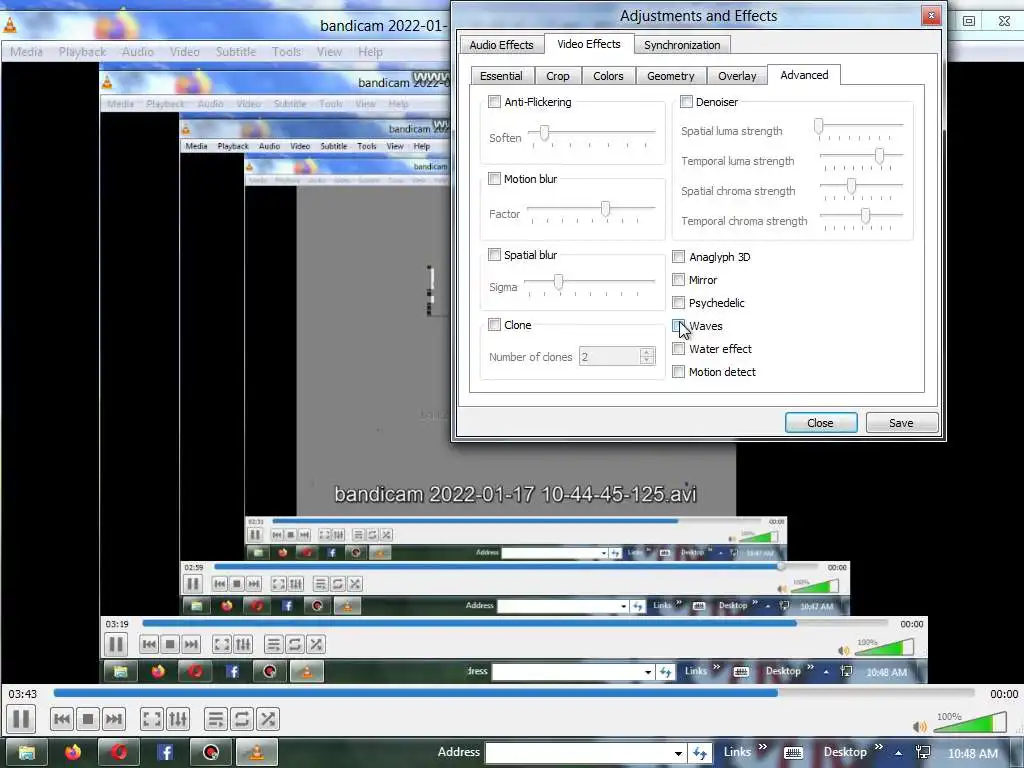
Task: Open the Geometry sub-tab
Action: pyautogui.click(x=671, y=76)
